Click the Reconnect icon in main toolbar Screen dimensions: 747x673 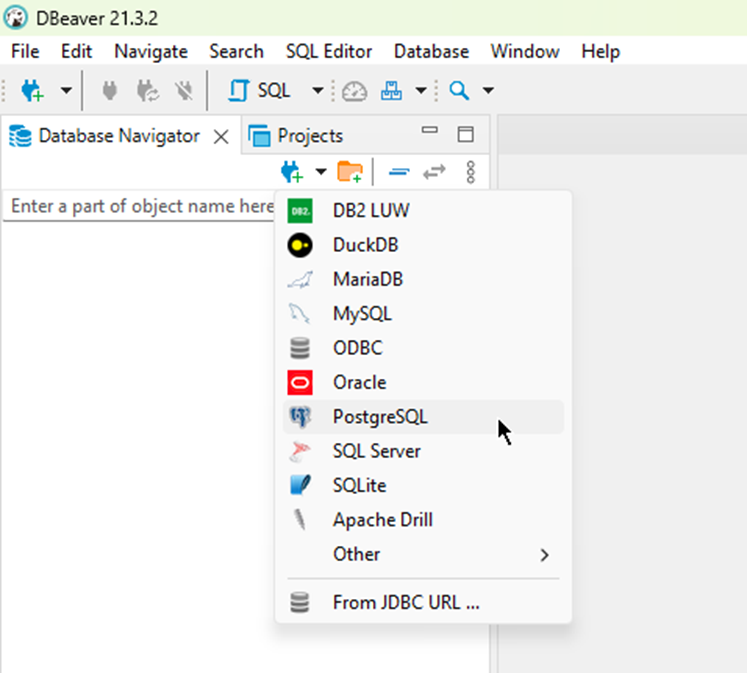[147, 90]
